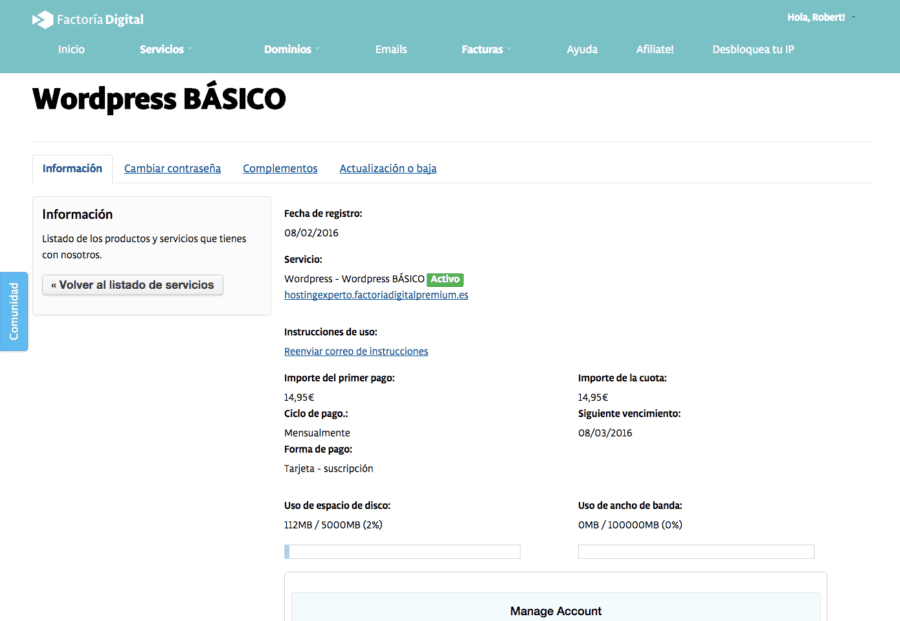
Task: Open hostingexperto.factoriadigitalpremium.es link
Action: tap(376, 295)
